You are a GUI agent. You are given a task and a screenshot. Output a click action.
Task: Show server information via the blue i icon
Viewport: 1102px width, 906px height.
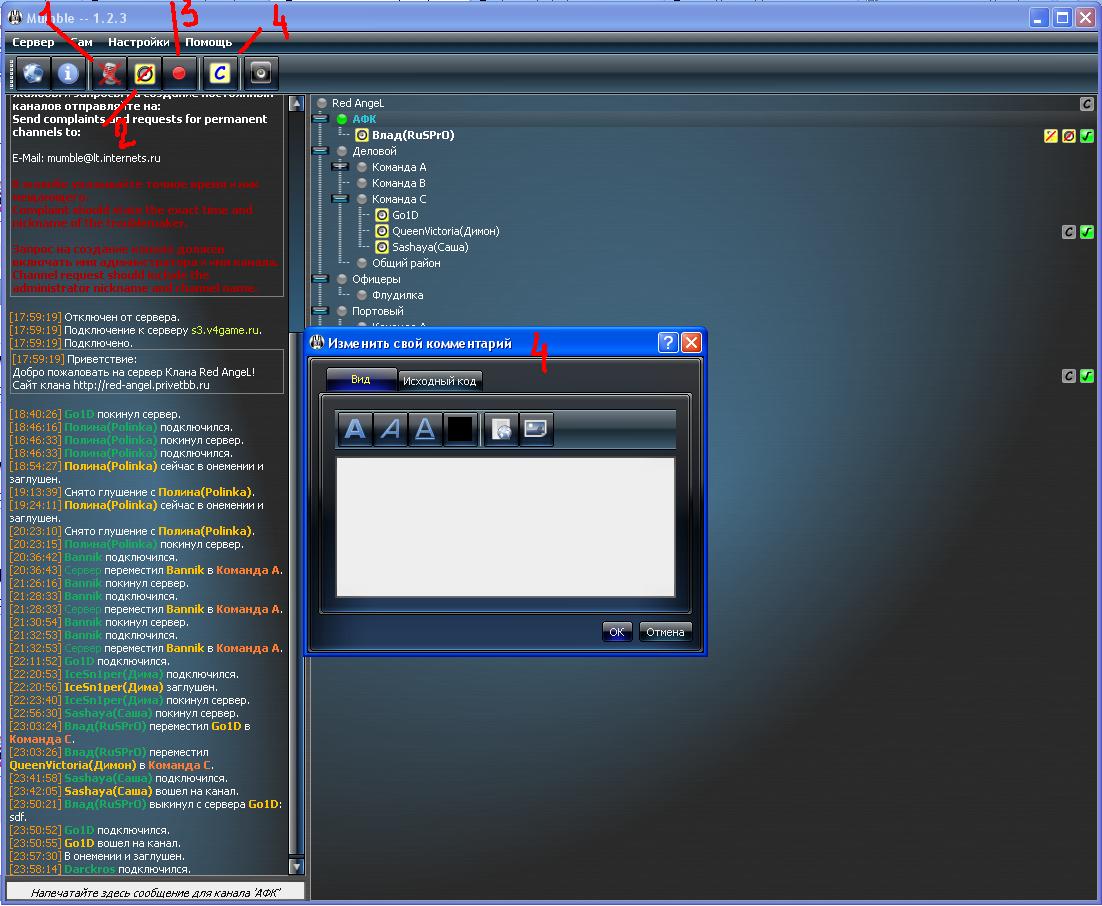[68, 73]
